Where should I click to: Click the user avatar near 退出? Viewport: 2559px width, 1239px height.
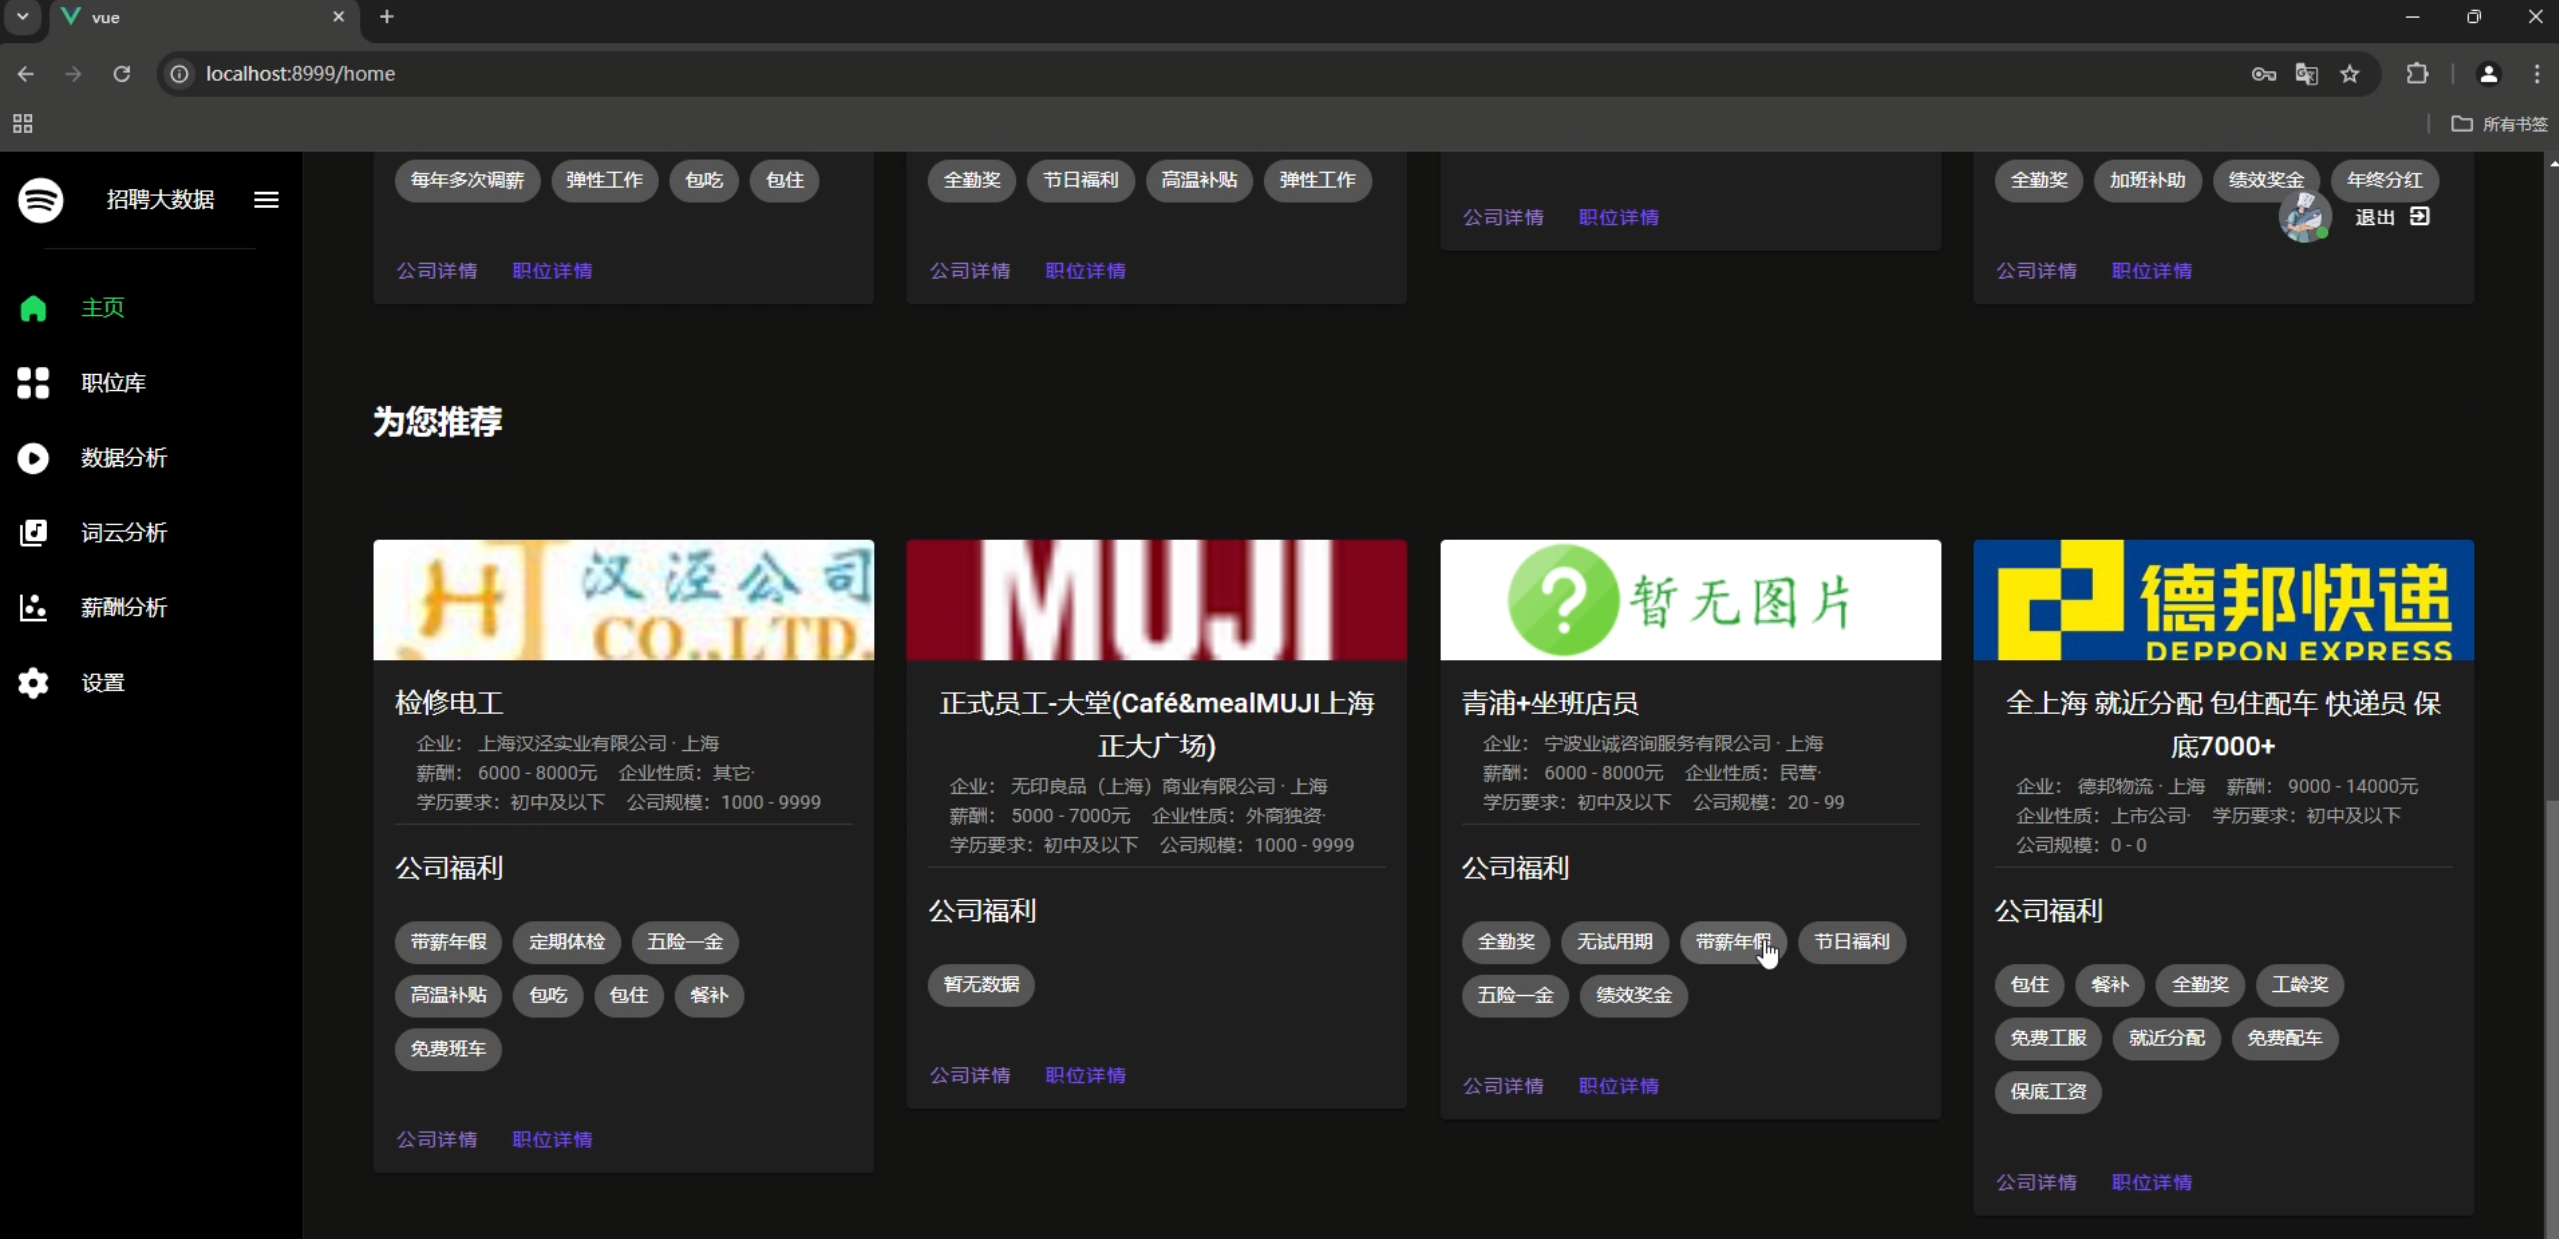(x=2304, y=217)
